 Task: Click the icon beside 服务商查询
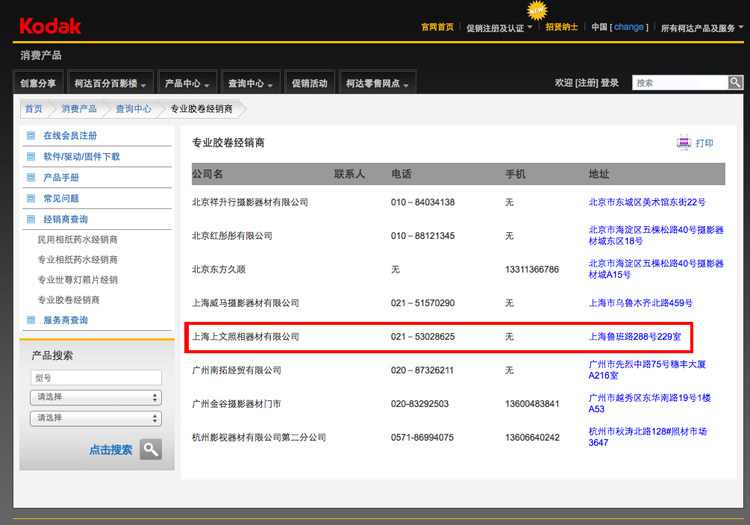click(x=31, y=320)
